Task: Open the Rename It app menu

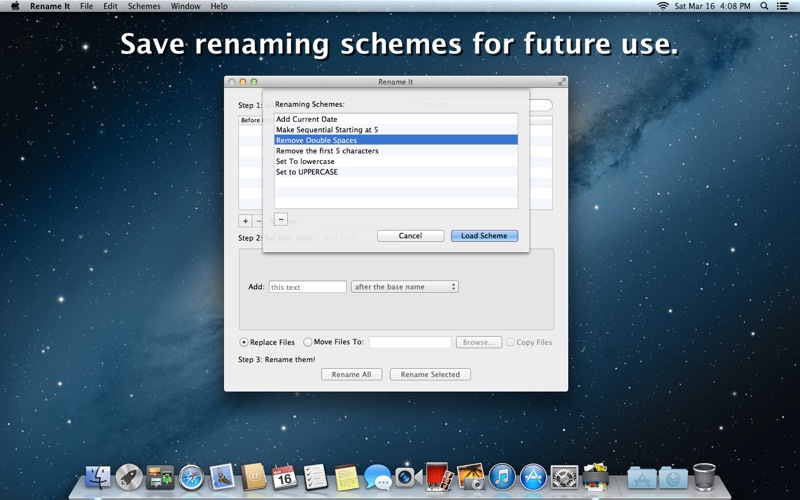Action: (x=49, y=6)
